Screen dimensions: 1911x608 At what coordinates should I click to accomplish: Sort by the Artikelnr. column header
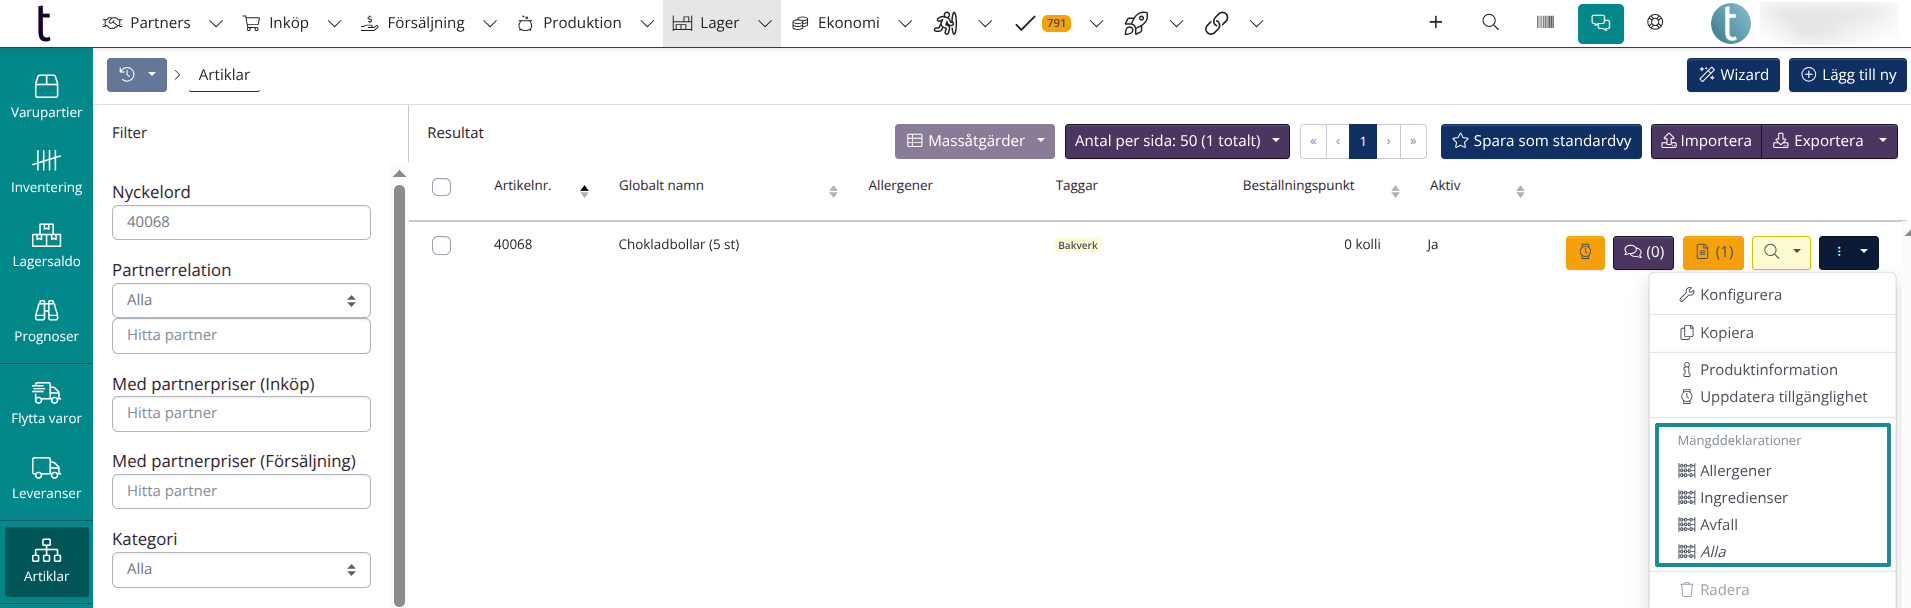tap(523, 186)
